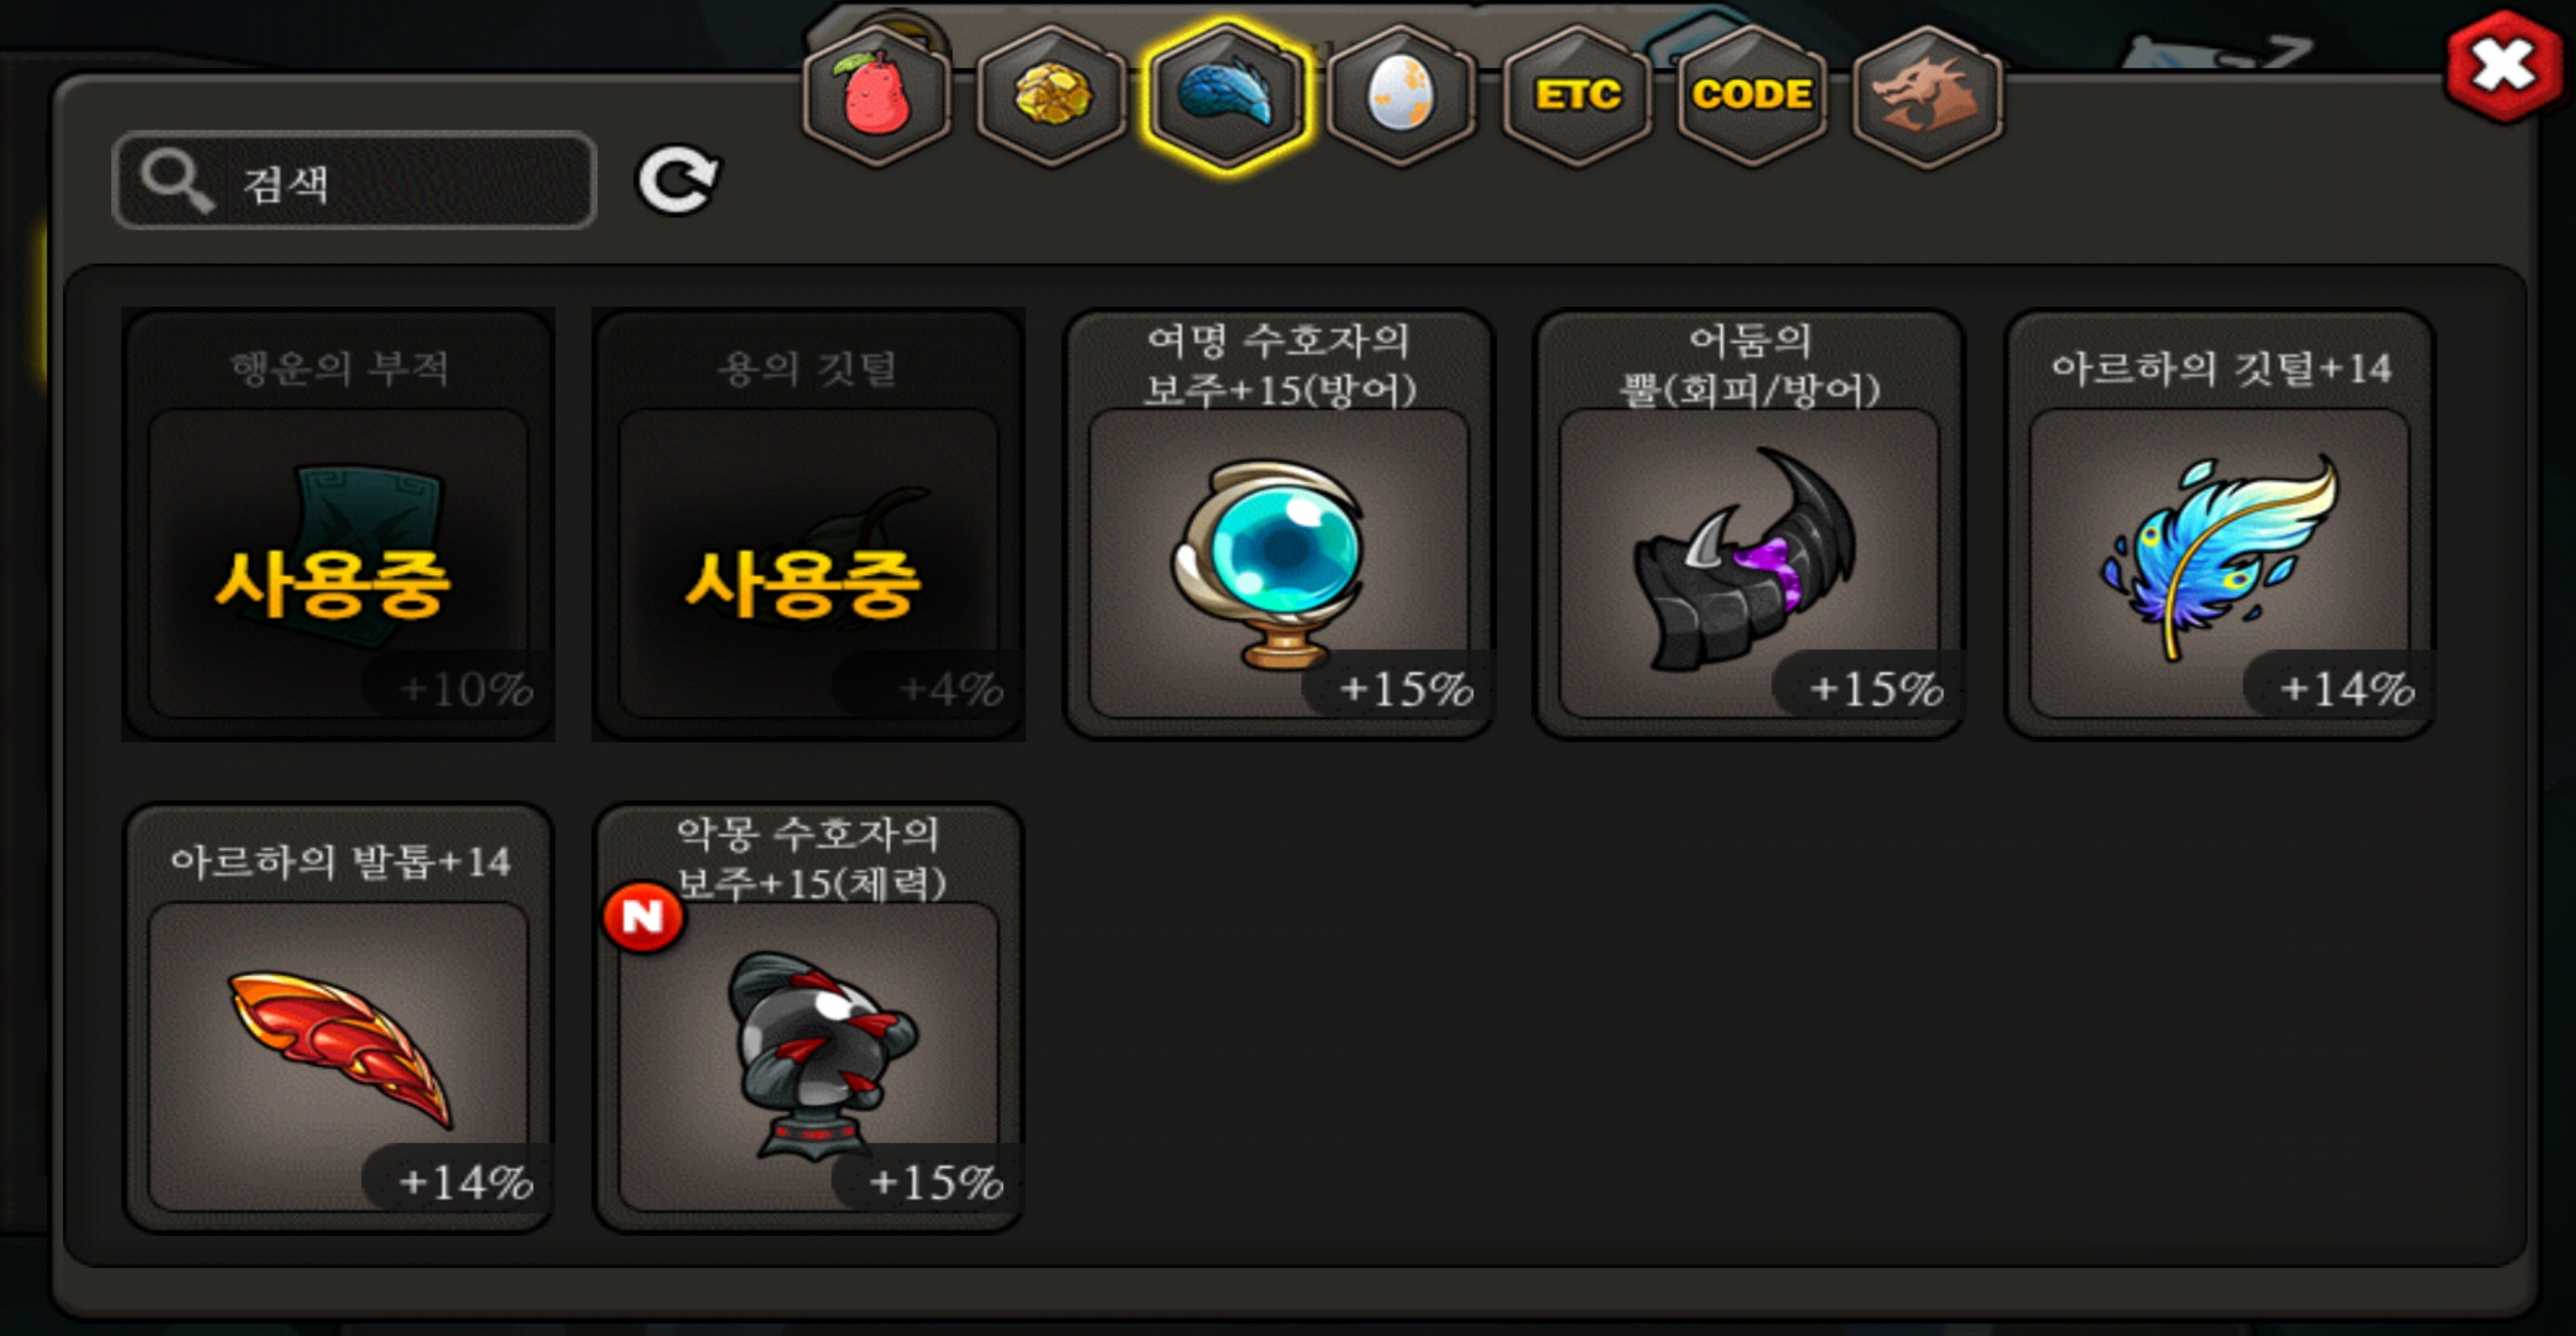Click the refresh arrow next to search
Screen dimensions: 2576x1336
(x=678, y=181)
